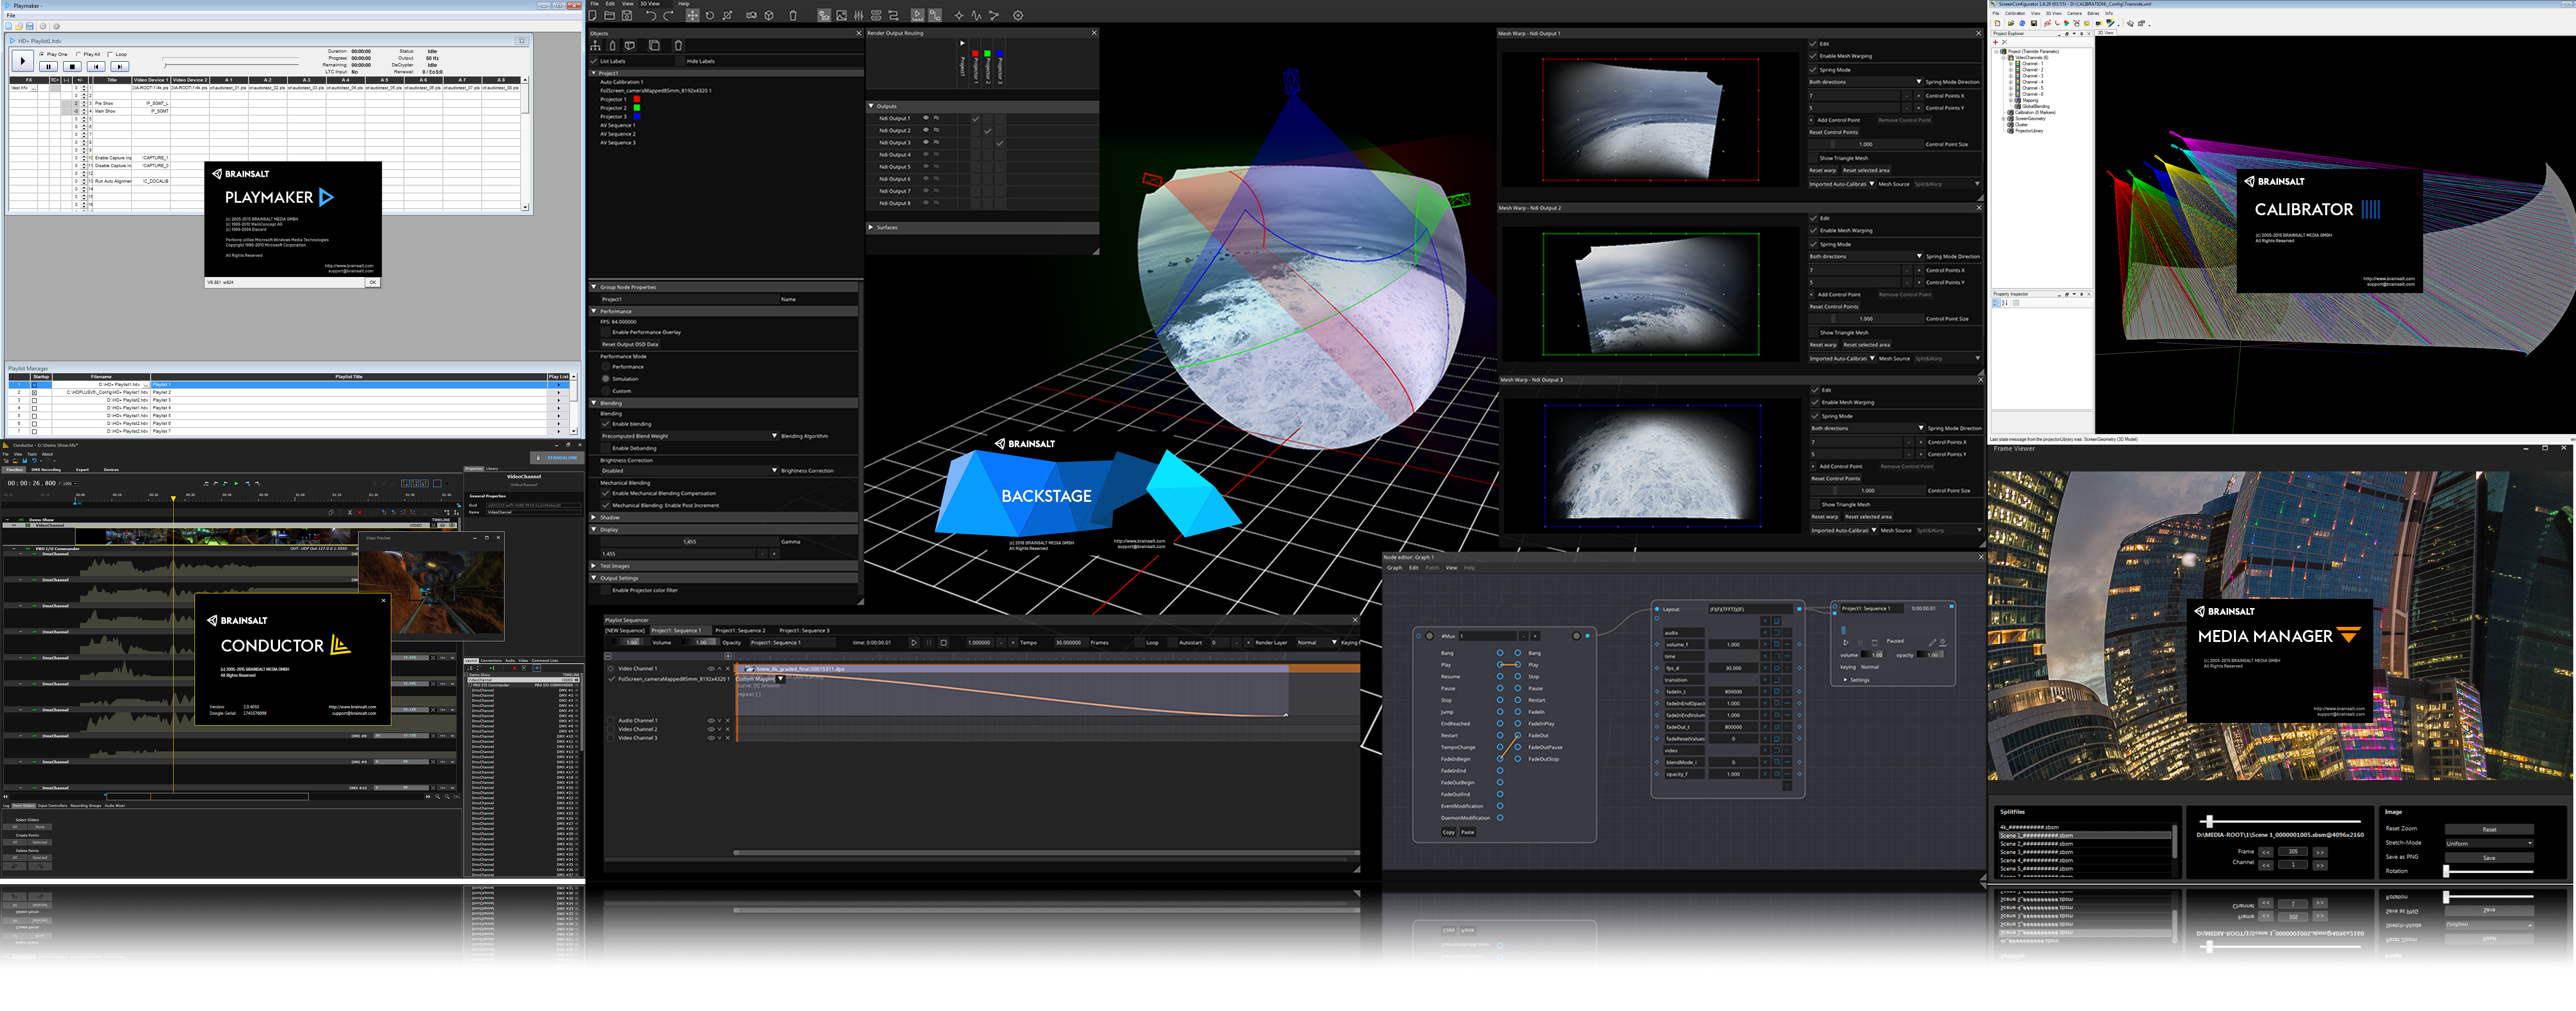Click the red swatch next to Projector 1

[636, 99]
